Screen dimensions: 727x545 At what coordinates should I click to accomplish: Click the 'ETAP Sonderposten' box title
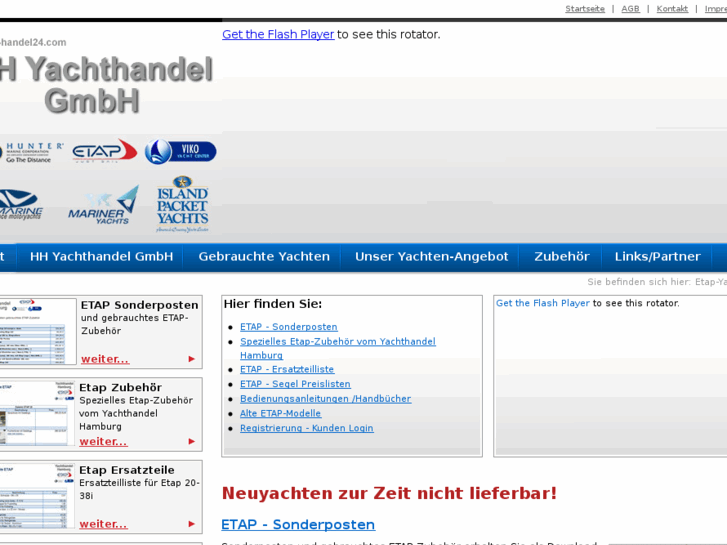140,305
